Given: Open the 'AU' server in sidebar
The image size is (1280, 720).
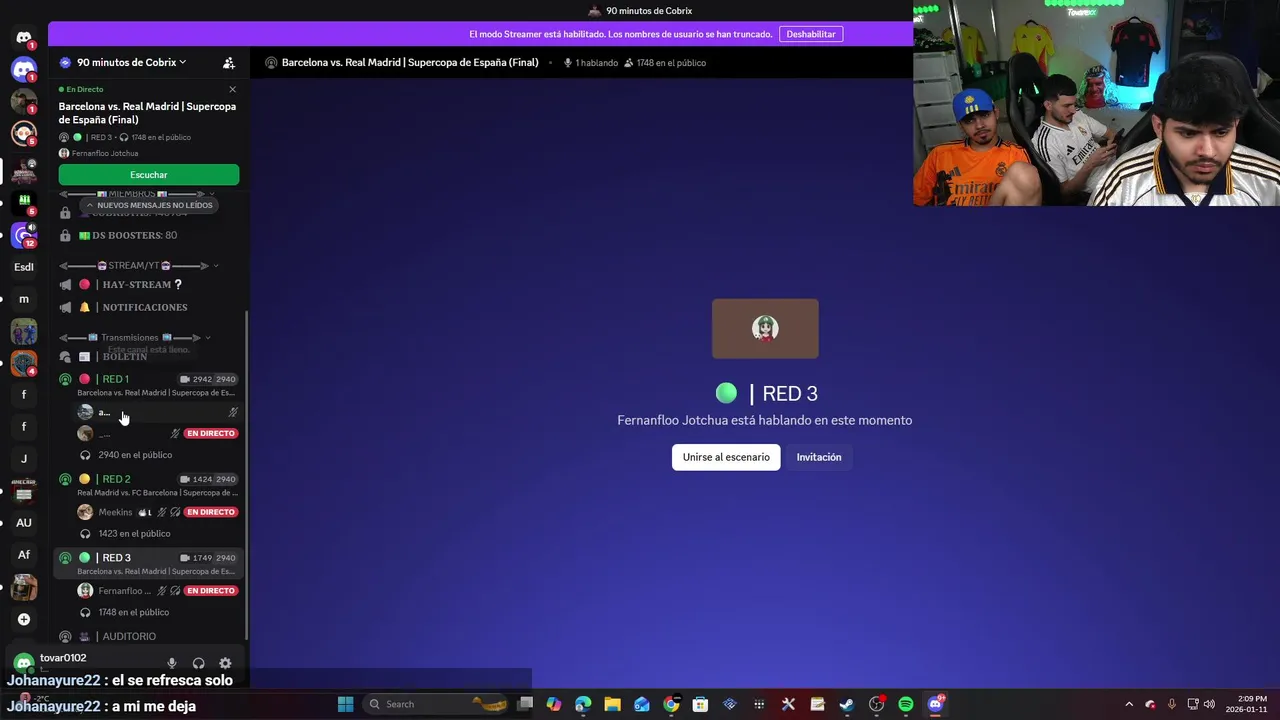Looking at the screenshot, I should point(24,522).
